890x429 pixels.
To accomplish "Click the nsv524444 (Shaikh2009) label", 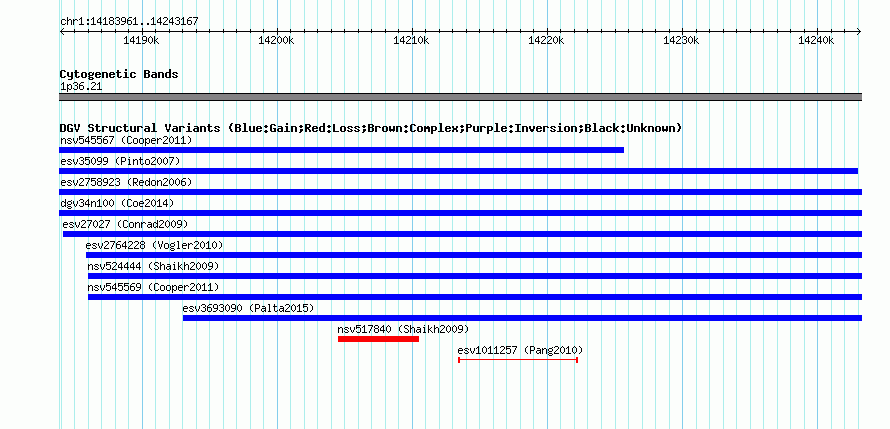I will coord(153,266).
